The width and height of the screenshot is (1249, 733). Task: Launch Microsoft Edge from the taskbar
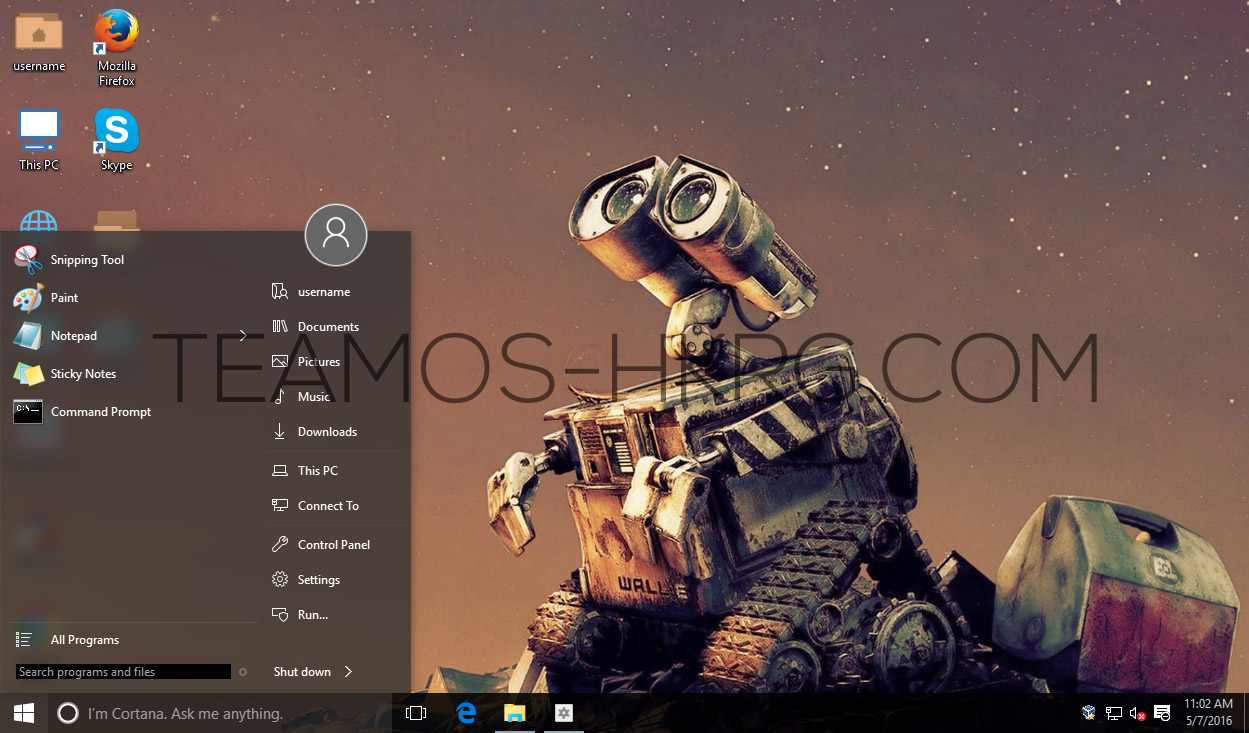click(466, 713)
